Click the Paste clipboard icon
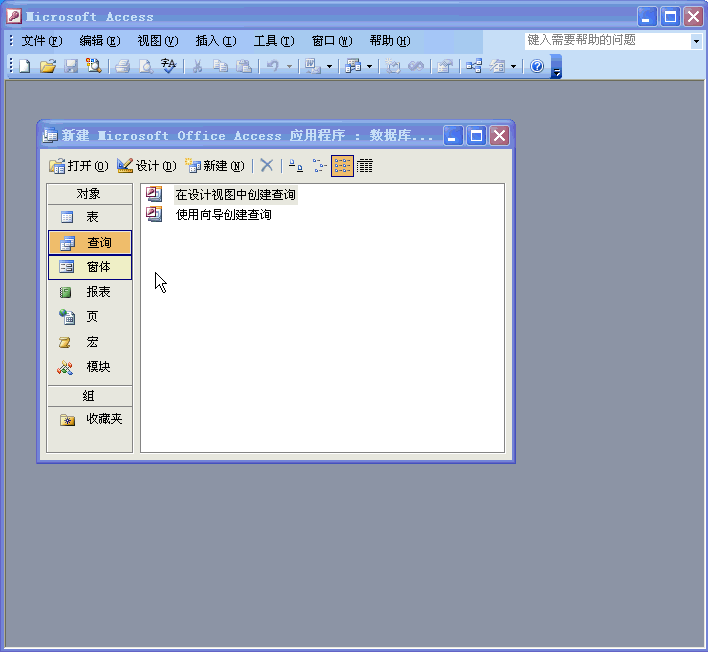The height and width of the screenshot is (652, 708). 244,66
